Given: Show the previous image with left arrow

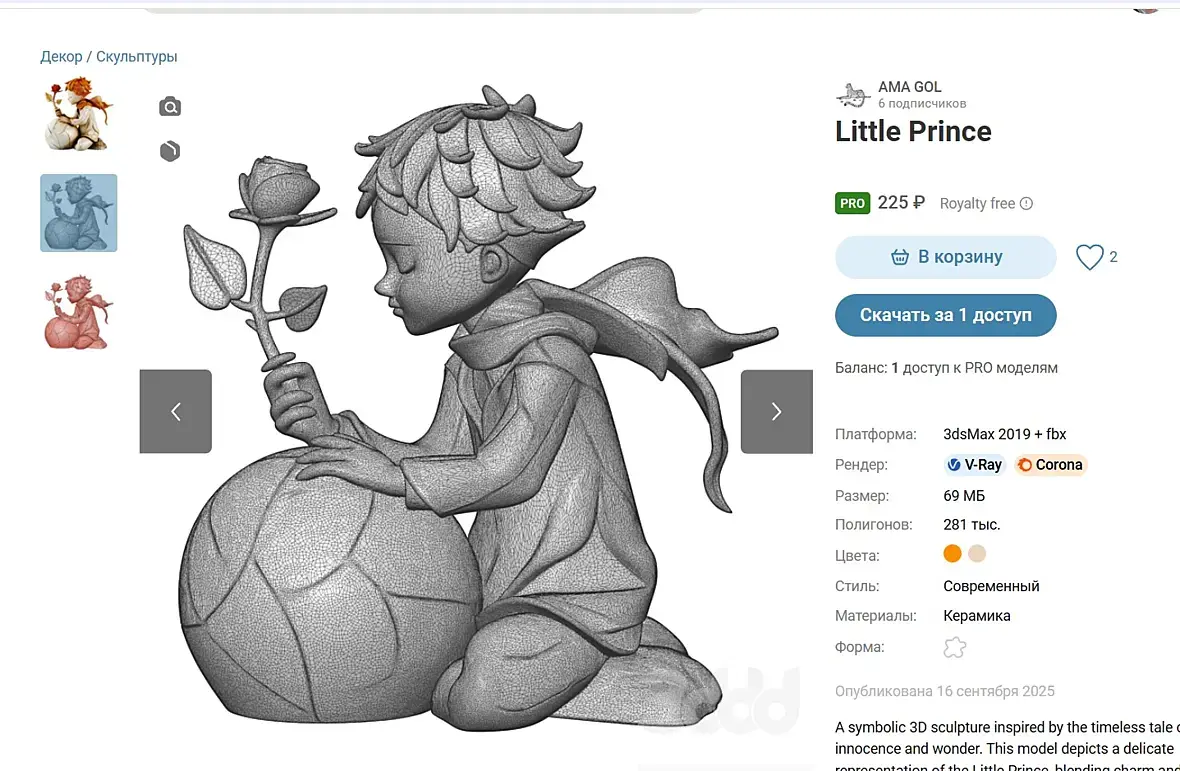Looking at the screenshot, I should 176,411.
